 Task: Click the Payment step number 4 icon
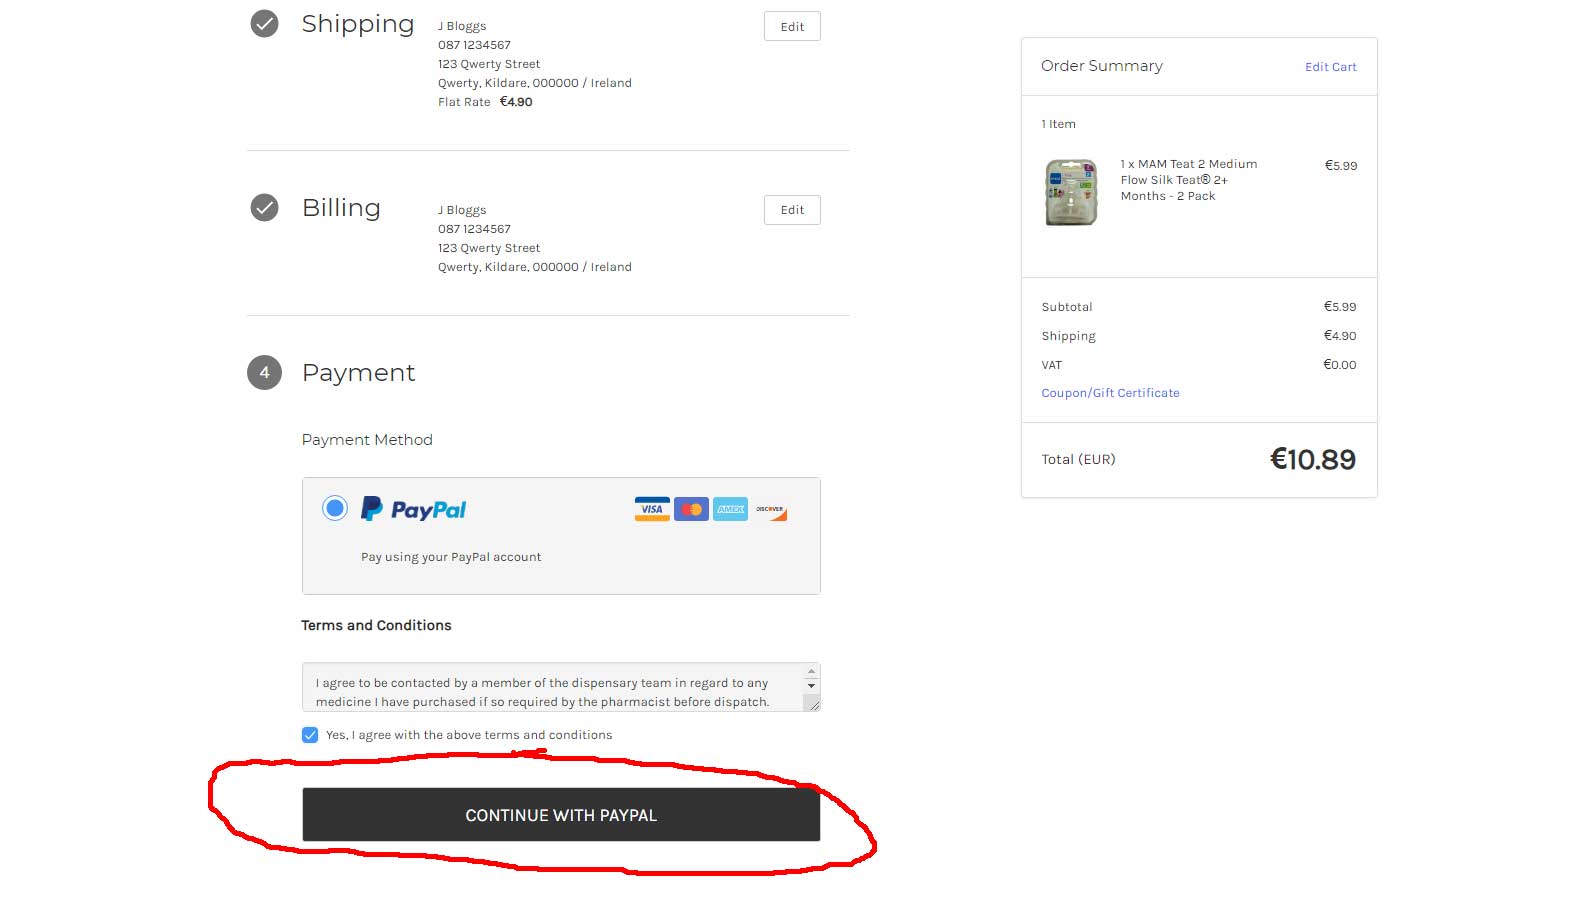pyautogui.click(x=264, y=372)
